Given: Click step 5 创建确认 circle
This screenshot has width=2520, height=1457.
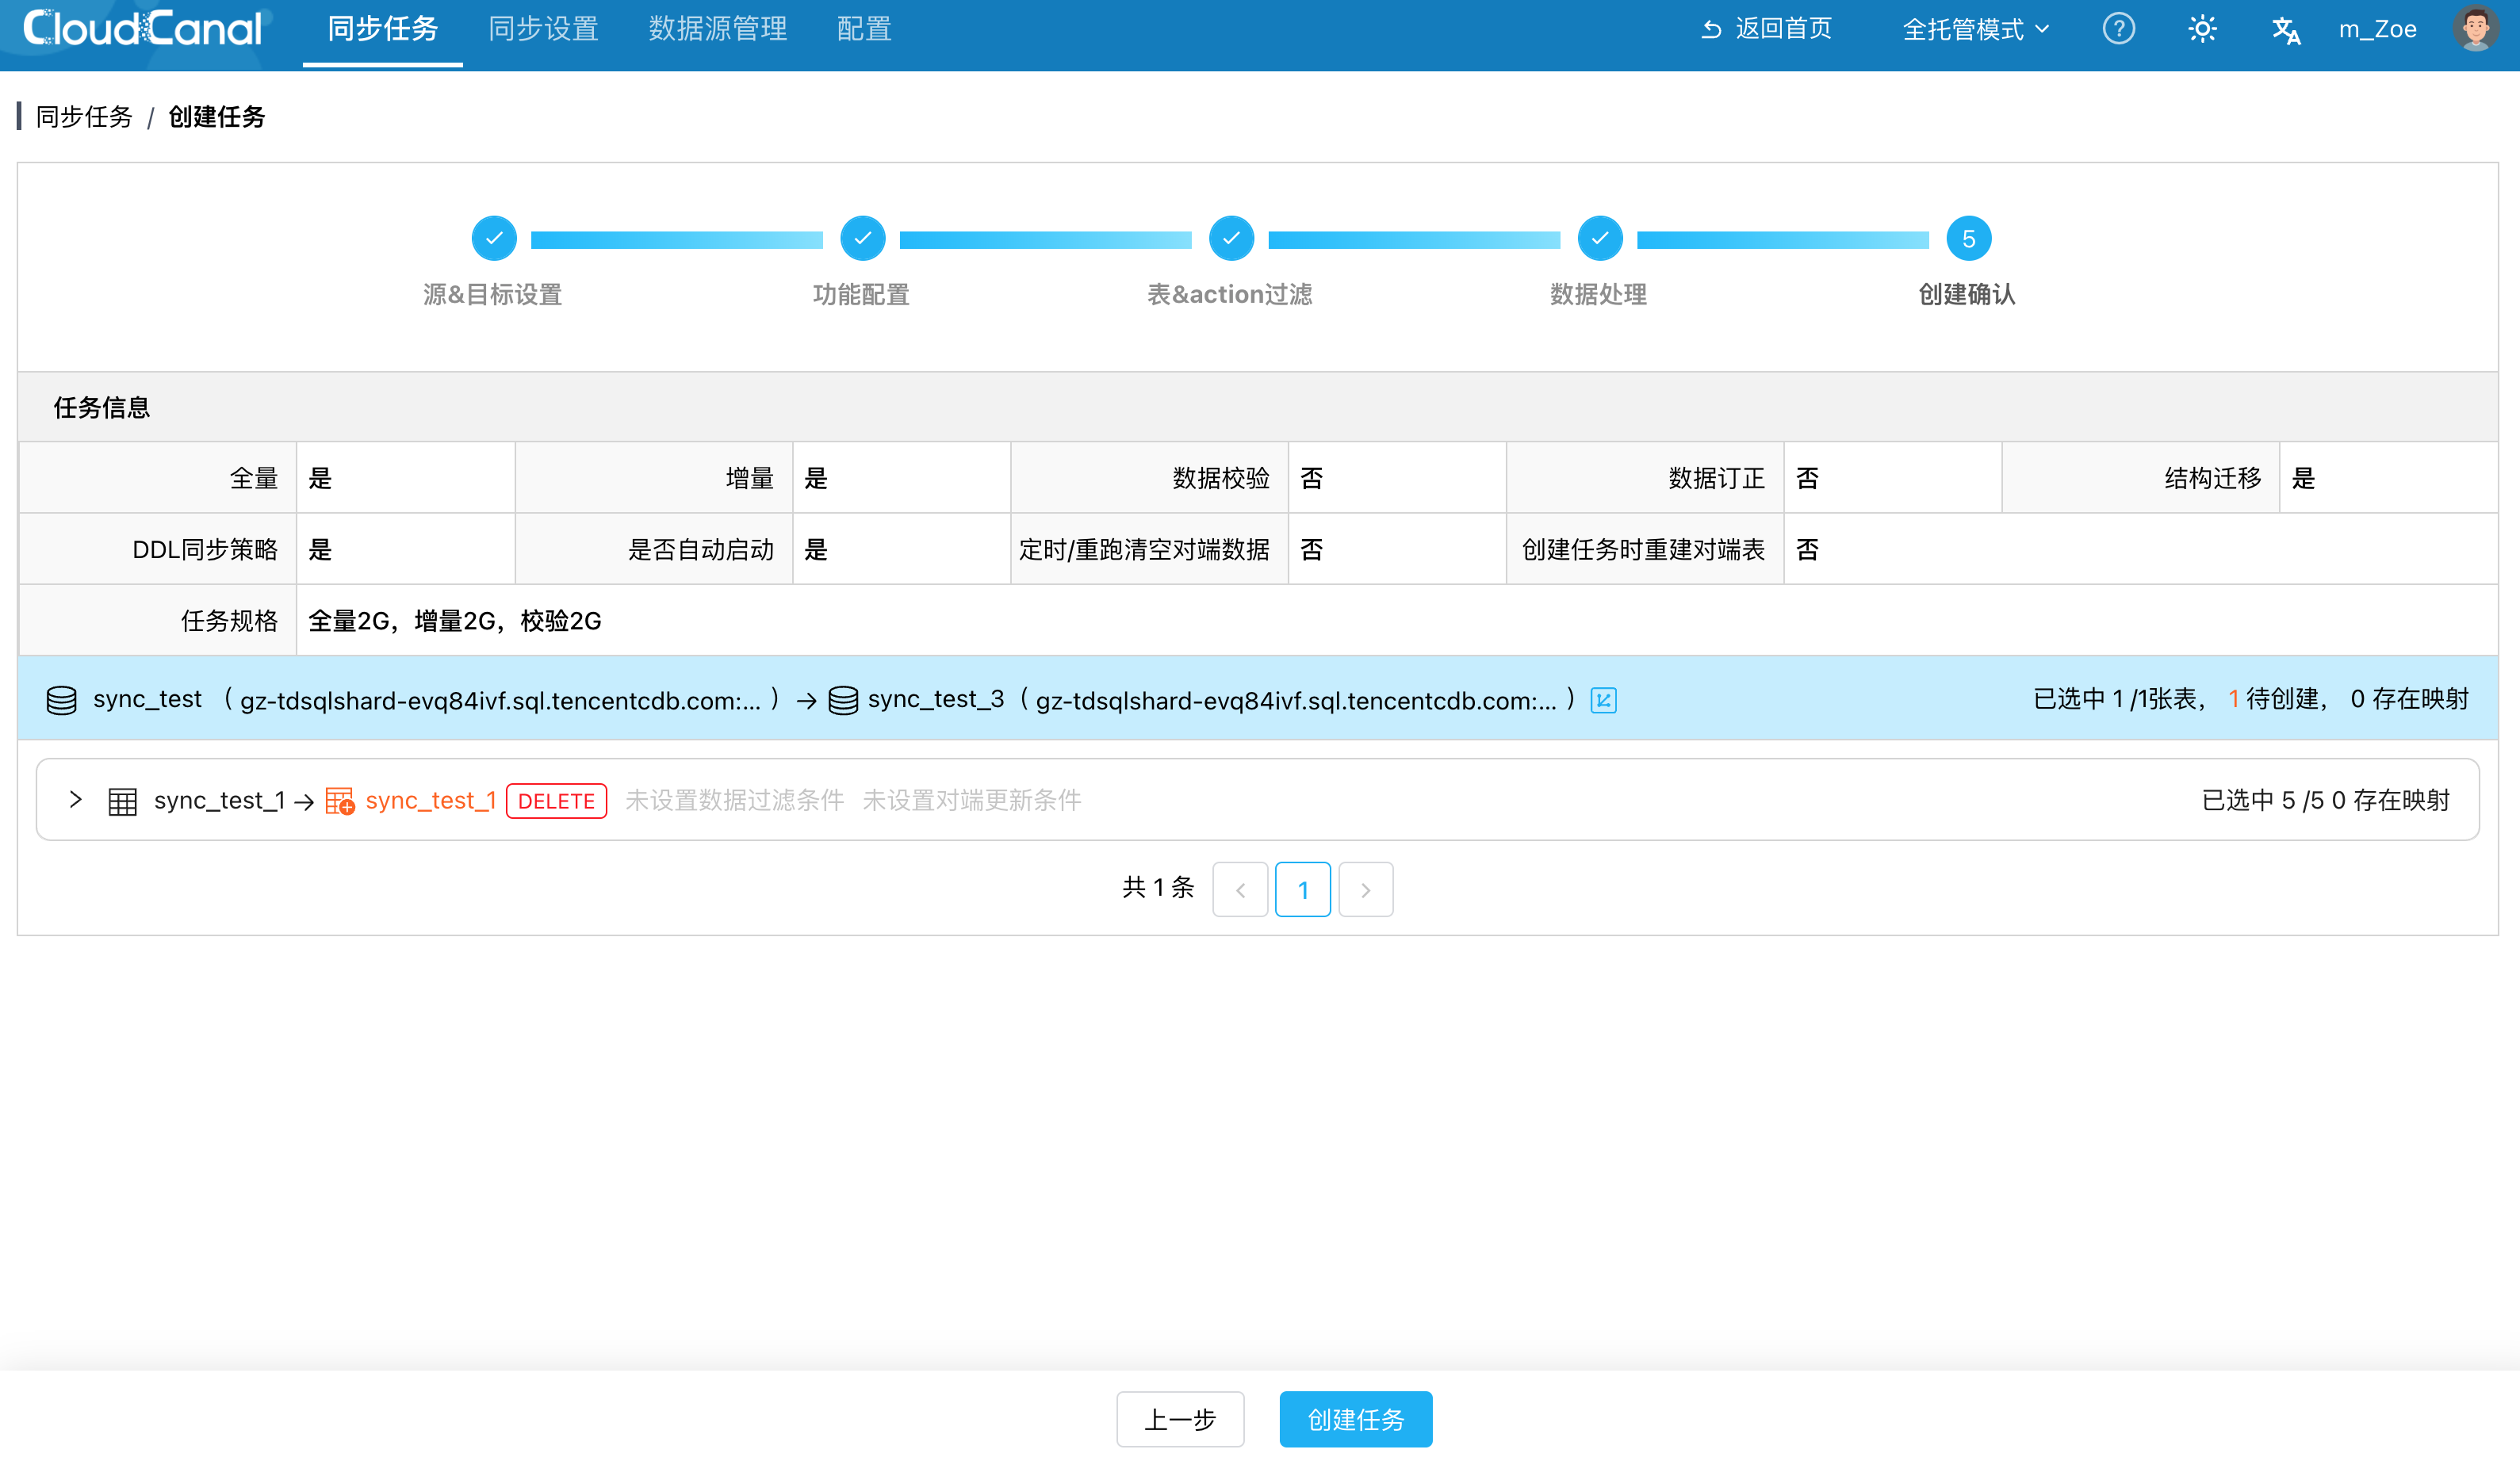Looking at the screenshot, I should point(1967,239).
